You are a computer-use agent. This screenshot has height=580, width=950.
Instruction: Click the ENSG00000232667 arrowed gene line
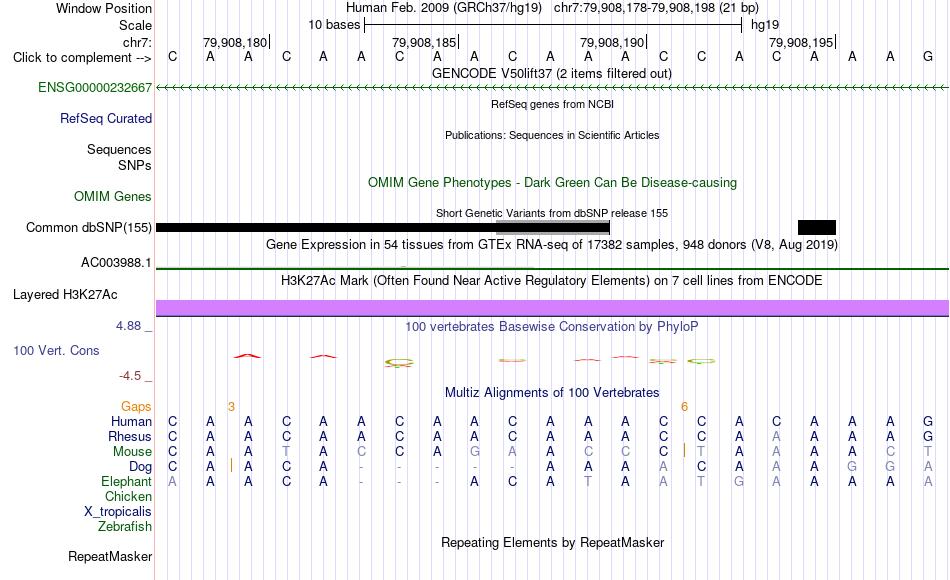(552, 88)
